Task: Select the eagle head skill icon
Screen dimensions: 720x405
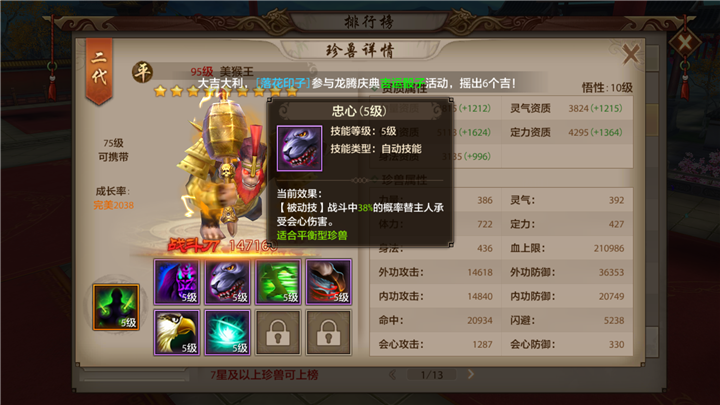Action: [x=177, y=332]
